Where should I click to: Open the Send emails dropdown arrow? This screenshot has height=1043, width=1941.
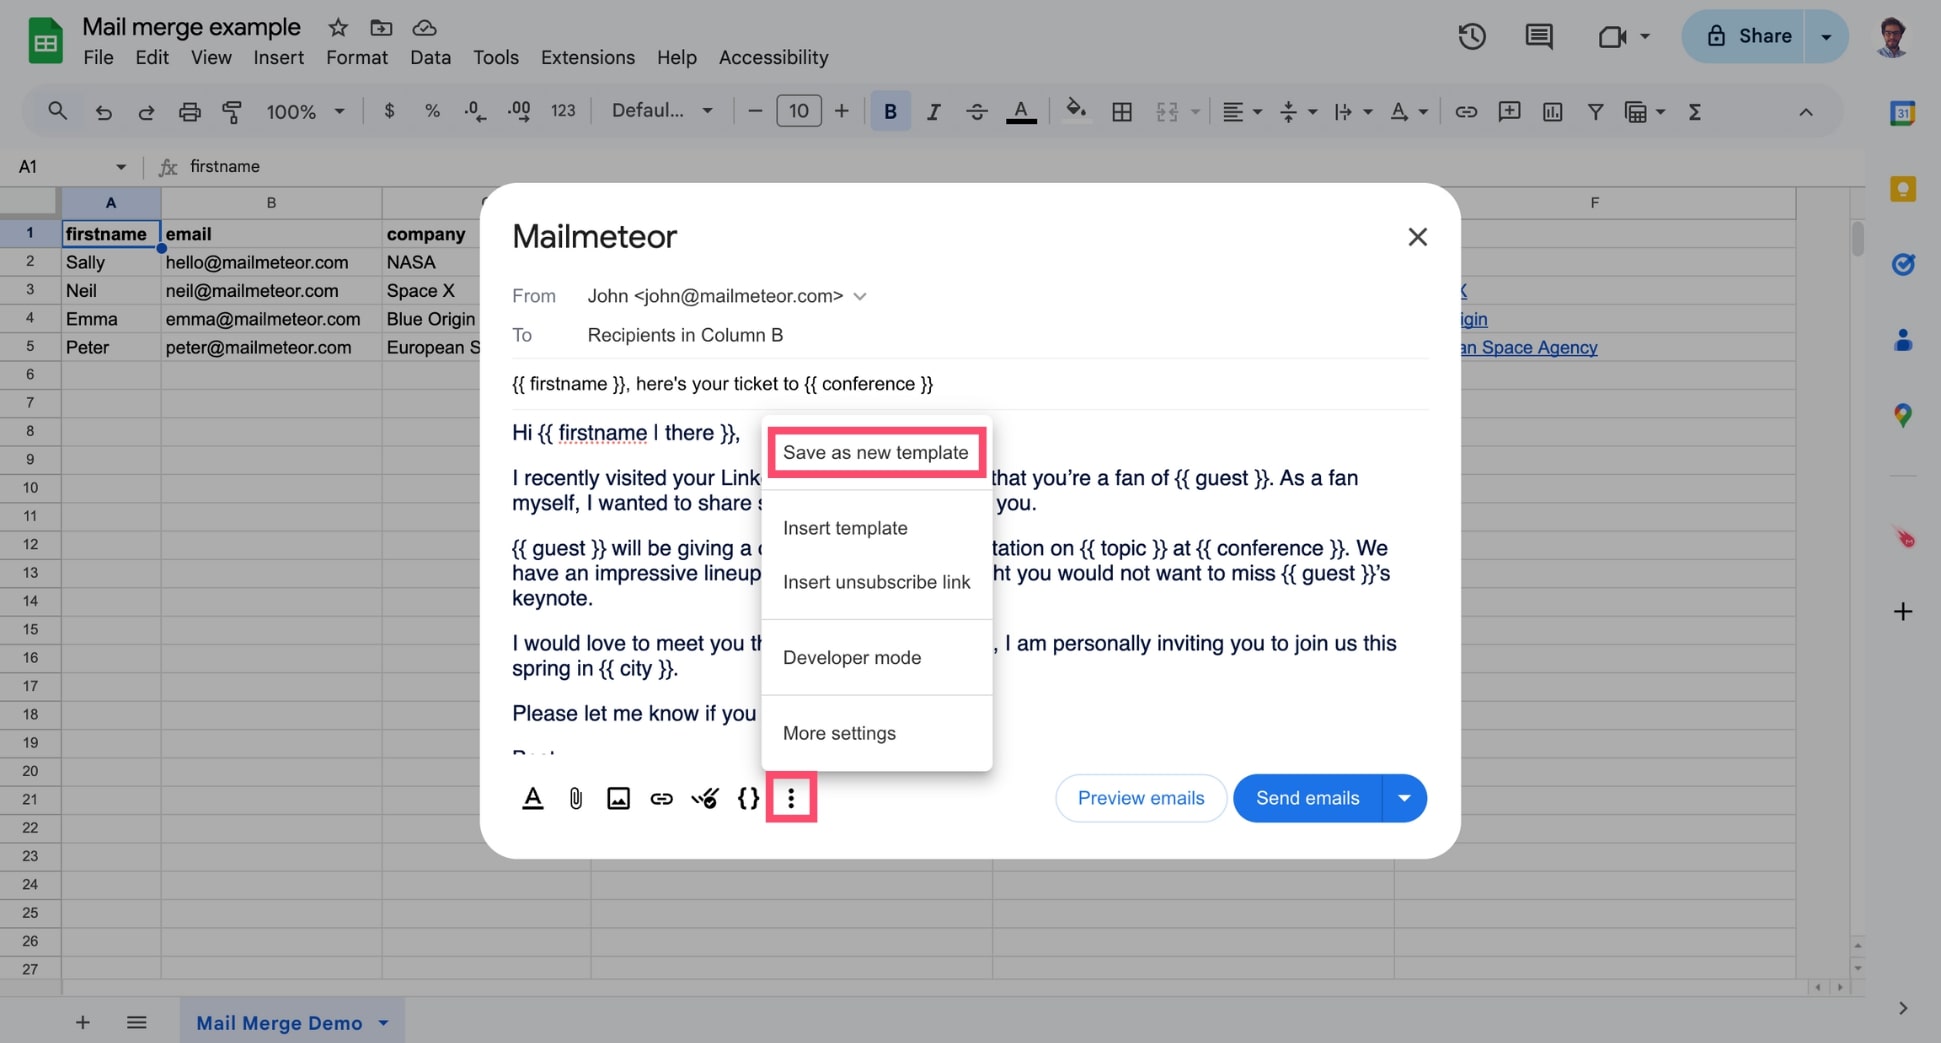pyautogui.click(x=1404, y=798)
